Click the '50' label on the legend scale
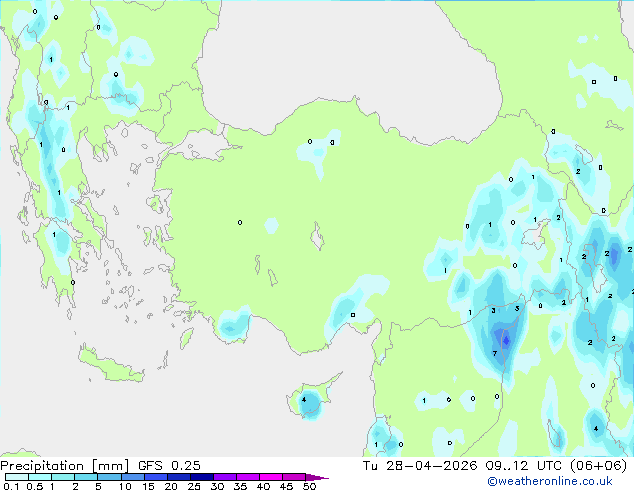Image resolution: width=634 pixels, height=490 pixels. click(x=309, y=486)
